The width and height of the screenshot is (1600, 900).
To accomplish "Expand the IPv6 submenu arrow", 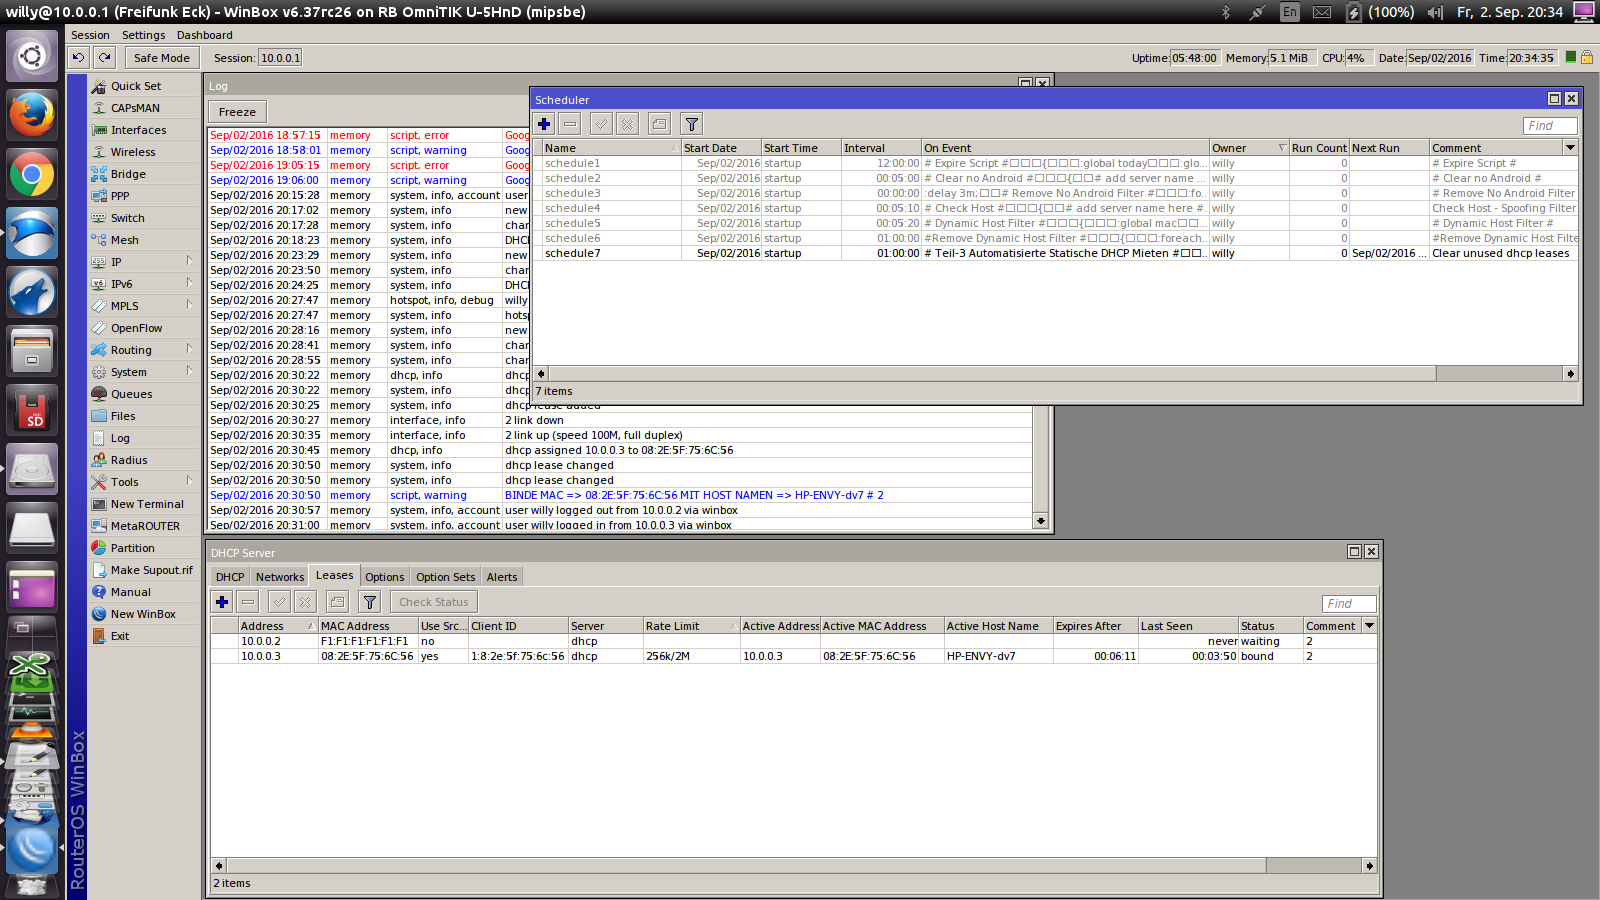I will (189, 283).
